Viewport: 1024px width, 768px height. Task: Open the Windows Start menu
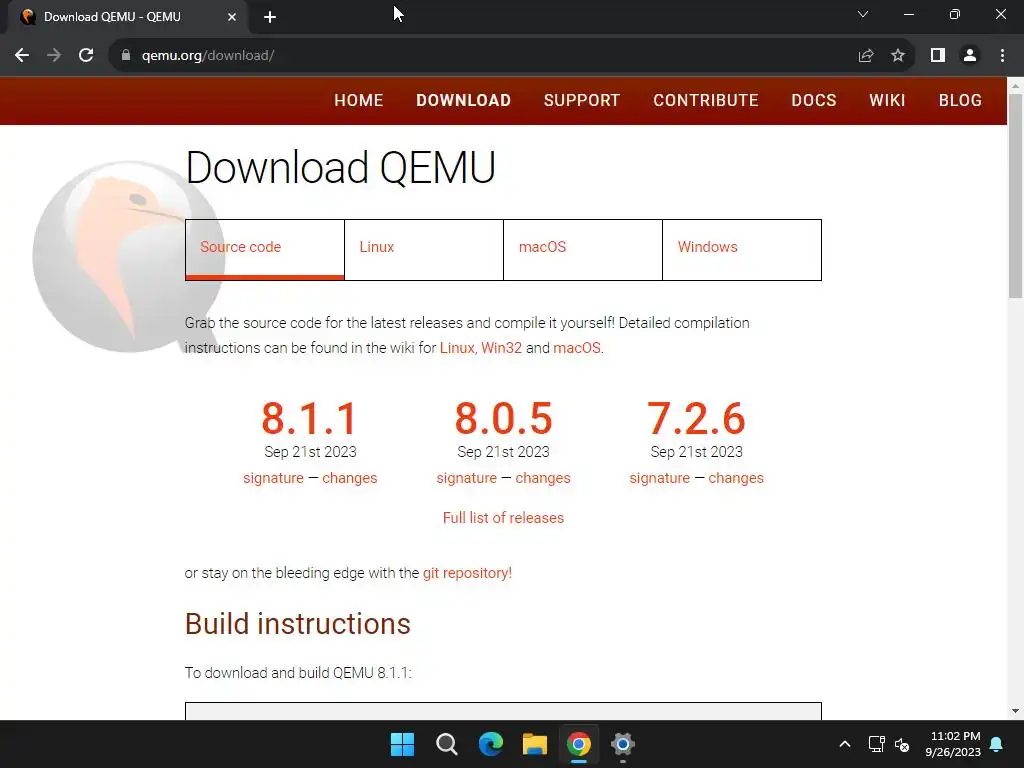(402, 744)
